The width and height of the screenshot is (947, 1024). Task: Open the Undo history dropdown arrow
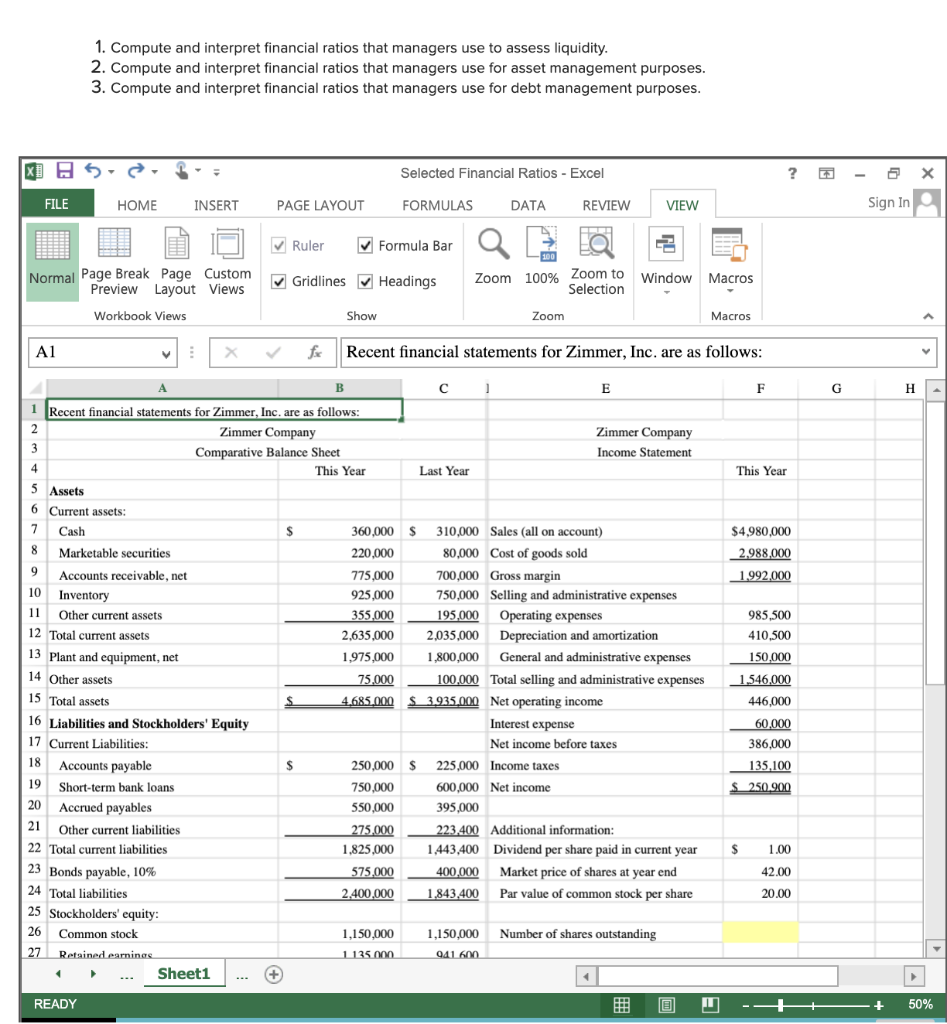tap(111, 172)
